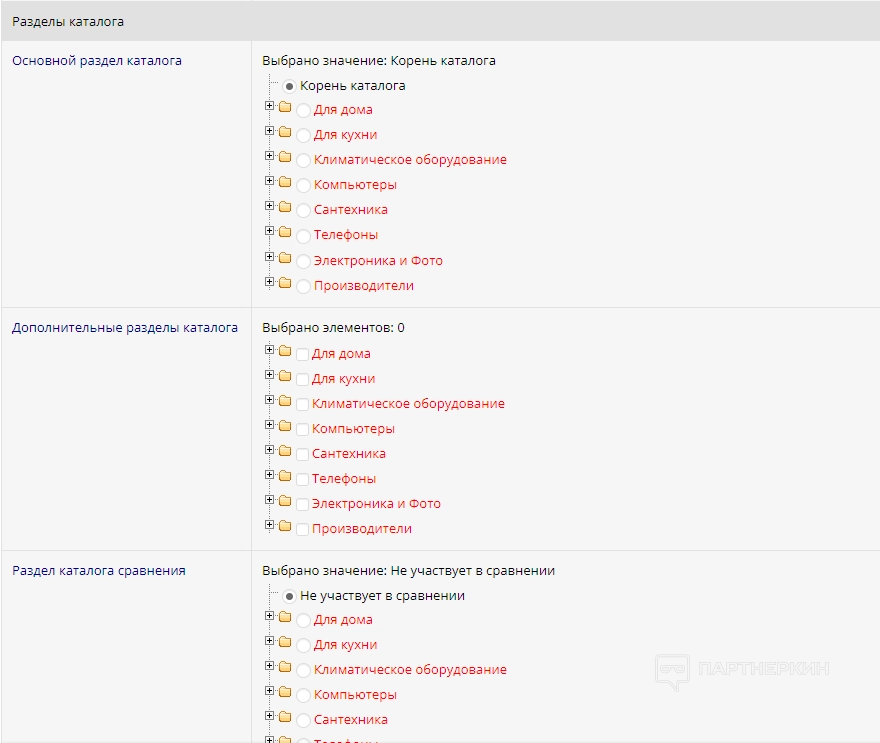The image size is (880, 743).
Task: Expand Телефоны node in main catalog section
Action: (x=269, y=232)
